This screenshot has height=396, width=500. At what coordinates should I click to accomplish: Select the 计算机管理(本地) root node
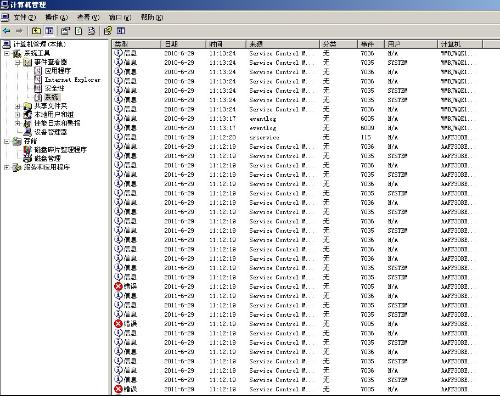point(39,44)
